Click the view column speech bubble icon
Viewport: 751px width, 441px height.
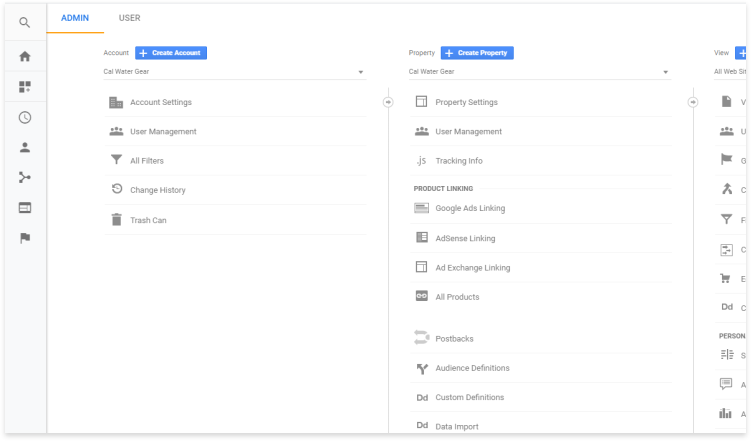(x=726, y=384)
